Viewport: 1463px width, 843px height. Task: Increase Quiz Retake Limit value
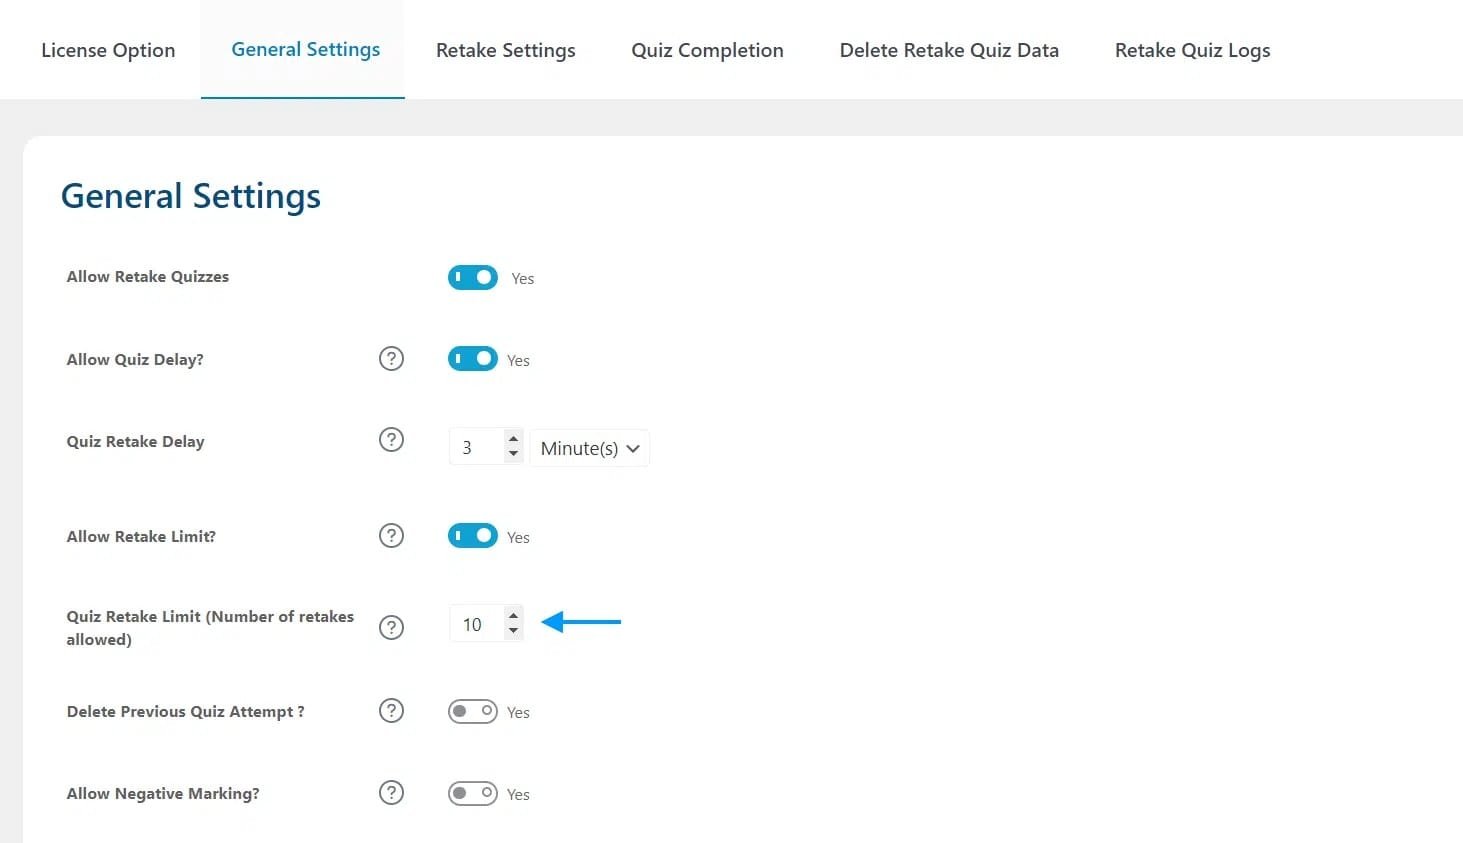point(513,615)
